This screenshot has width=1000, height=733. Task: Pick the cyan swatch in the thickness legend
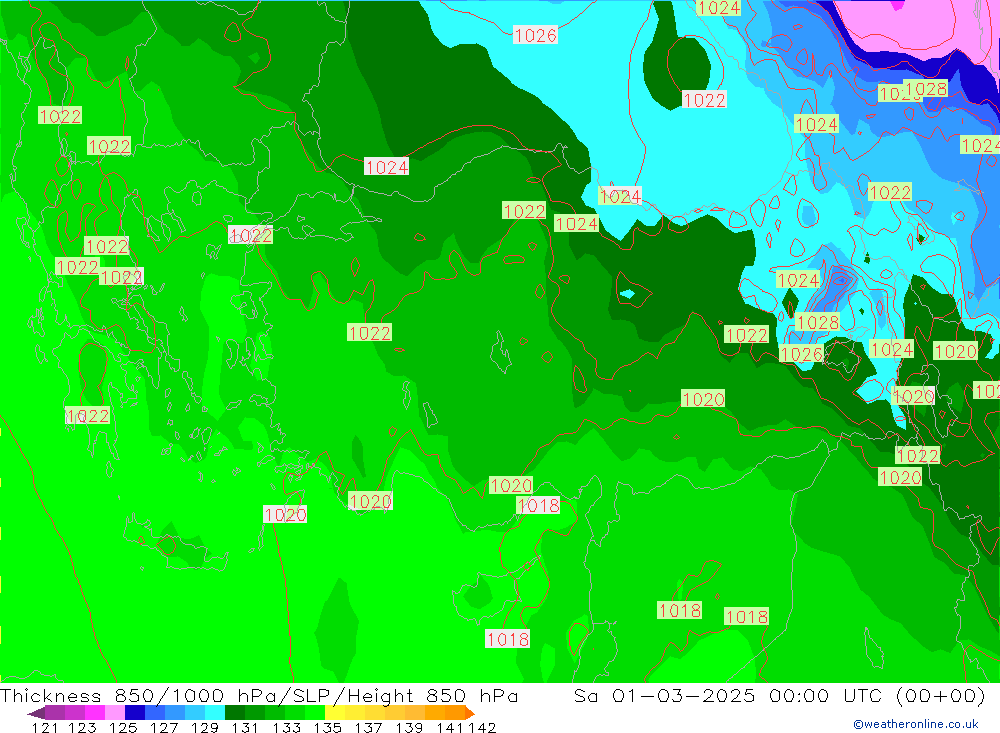coord(215,713)
